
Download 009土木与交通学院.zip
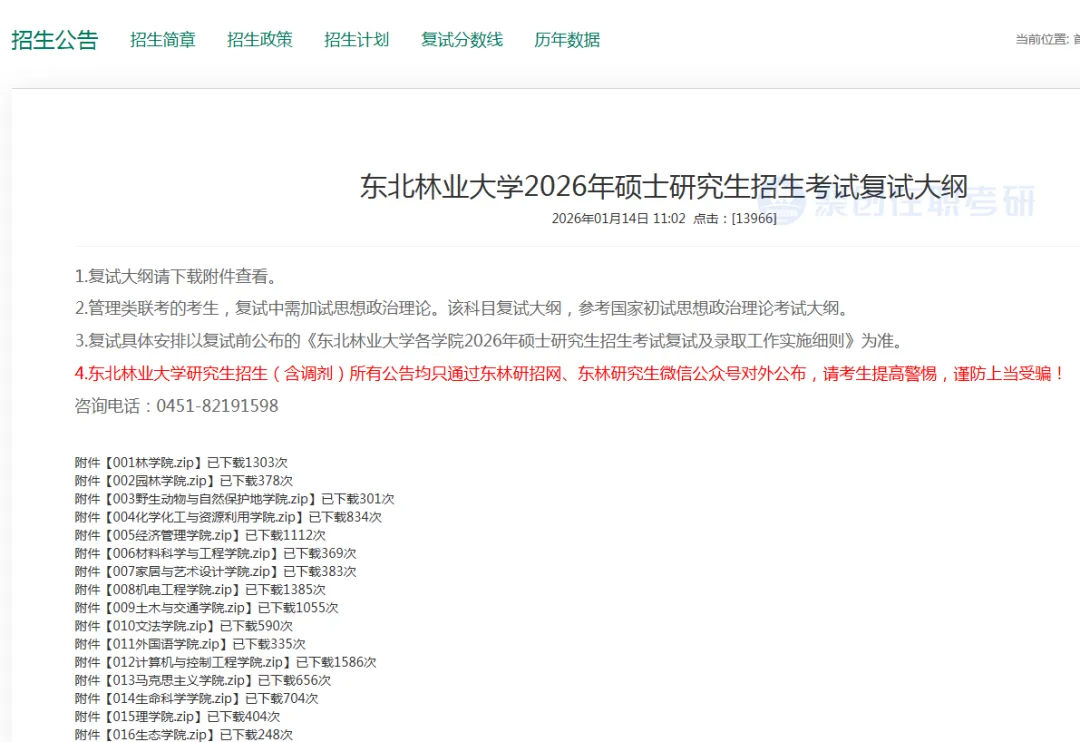pyautogui.click(x=178, y=608)
